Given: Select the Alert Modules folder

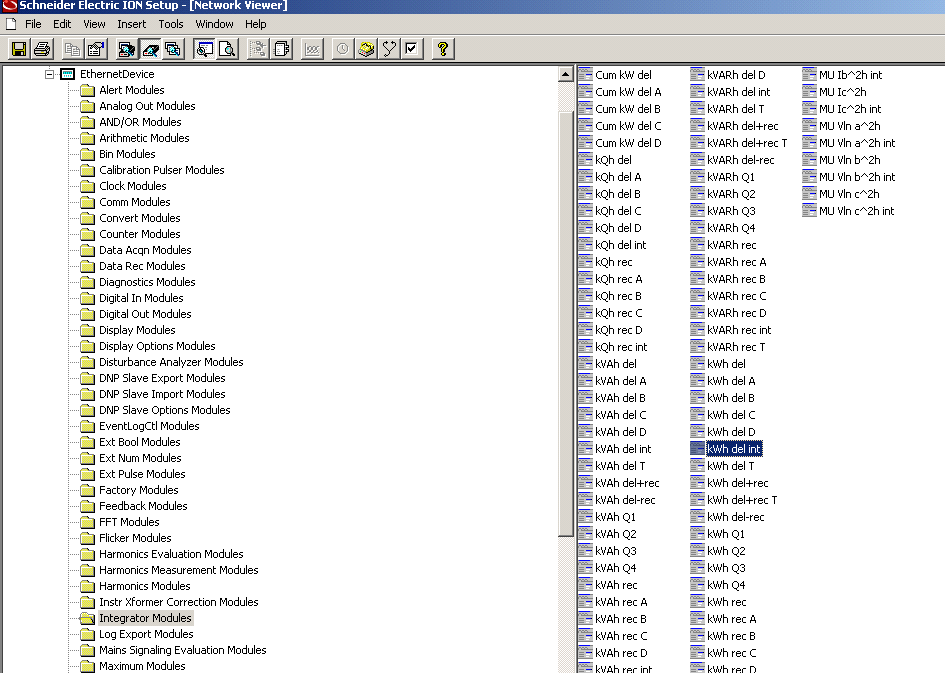Looking at the screenshot, I should tap(131, 90).
